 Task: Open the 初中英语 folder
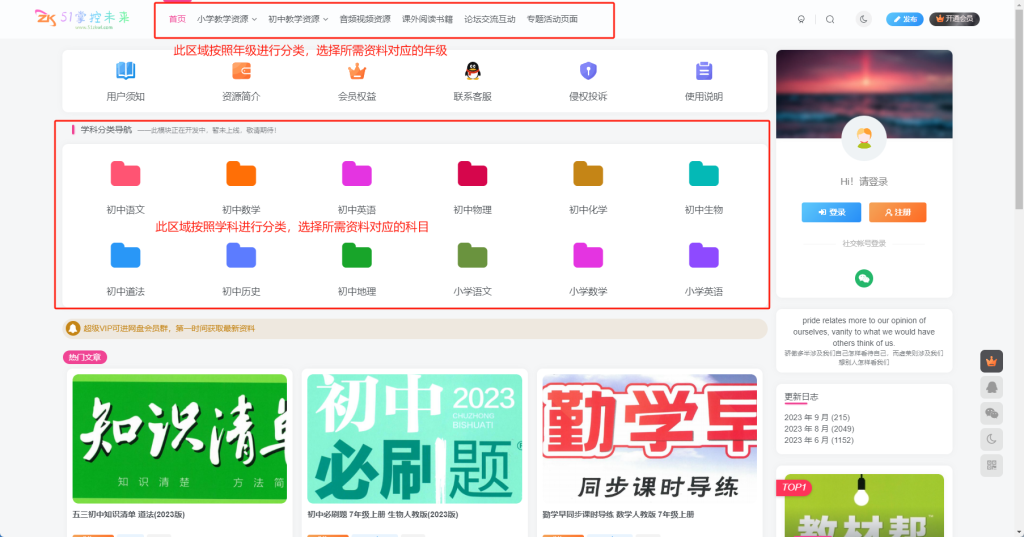pyautogui.click(x=357, y=174)
